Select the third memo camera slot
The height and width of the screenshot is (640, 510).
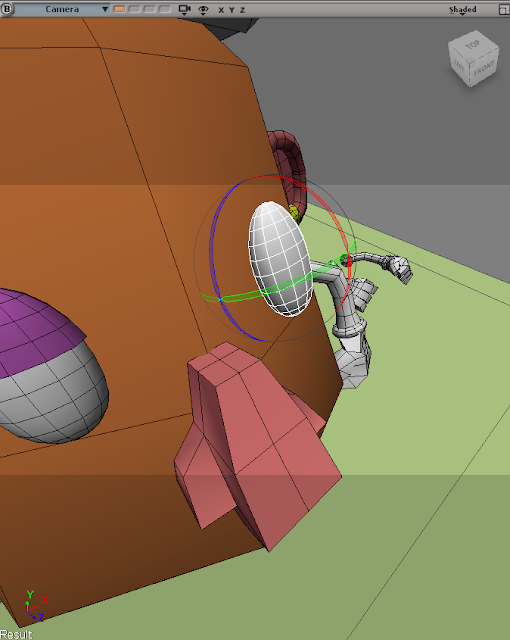point(150,9)
